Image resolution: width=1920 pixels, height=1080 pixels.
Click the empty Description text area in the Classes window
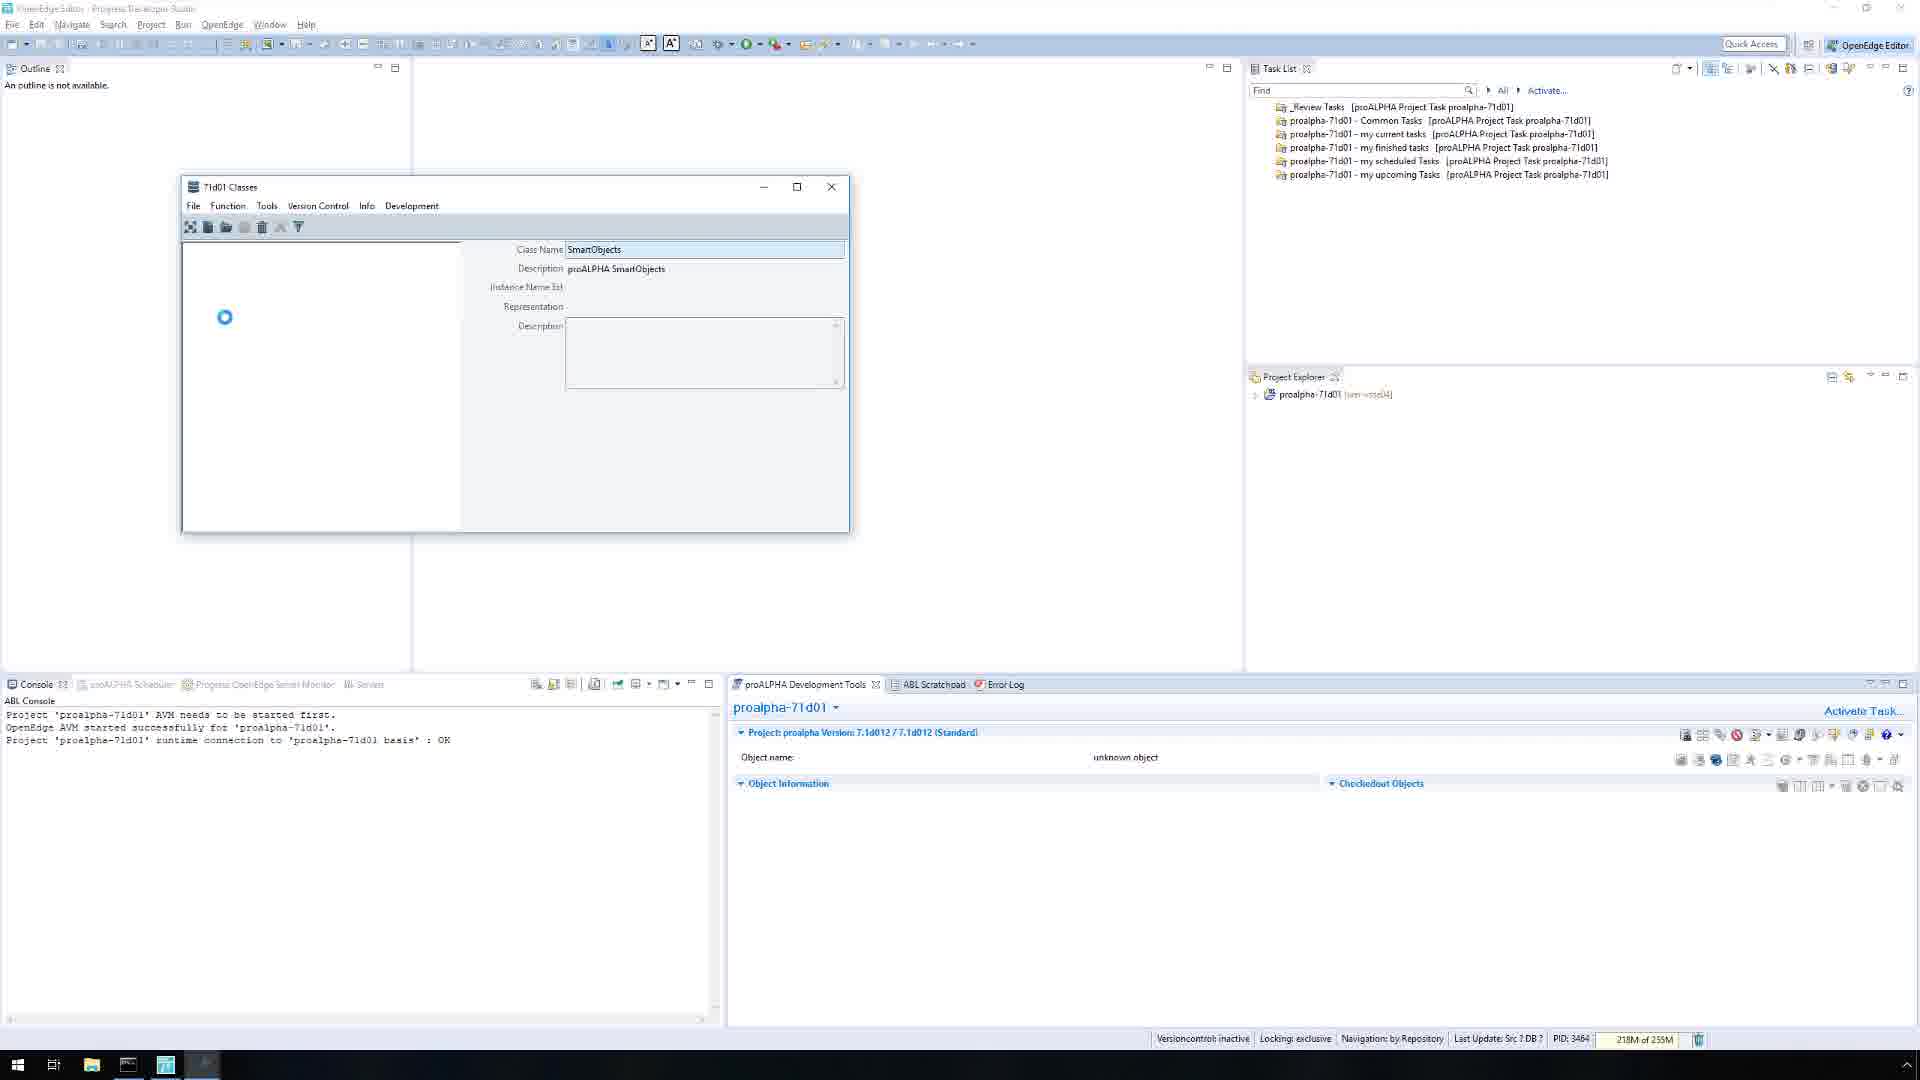(x=705, y=353)
